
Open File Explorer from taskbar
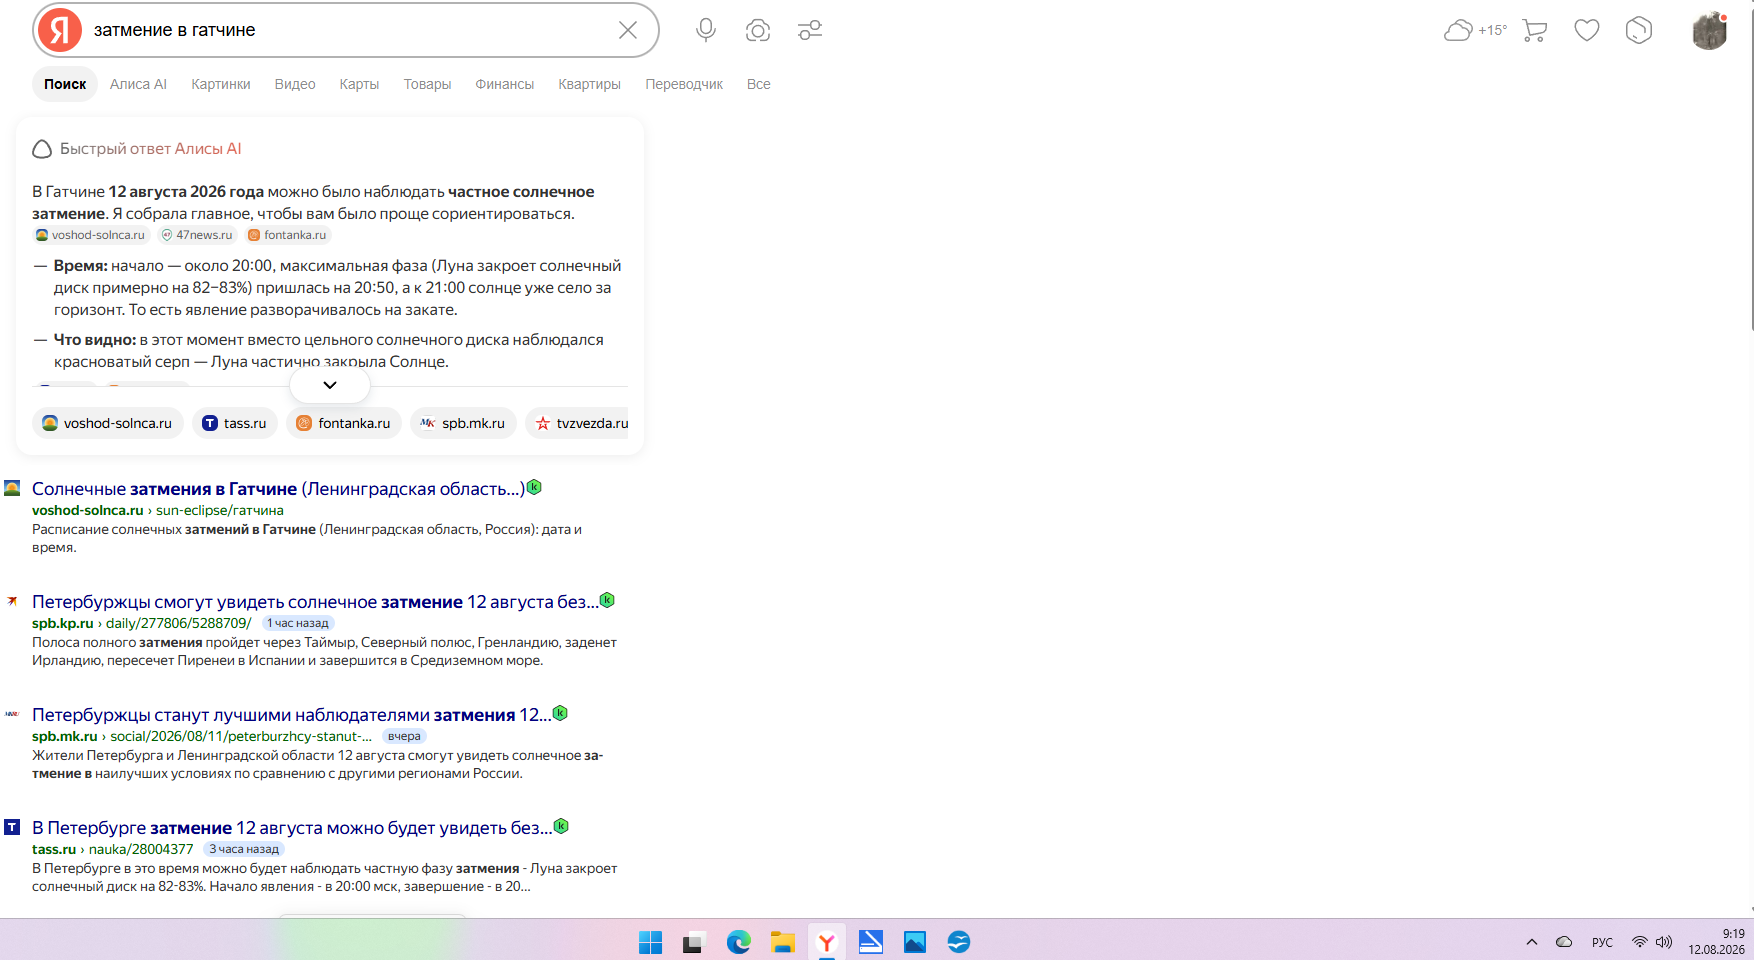(x=782, y=942)
